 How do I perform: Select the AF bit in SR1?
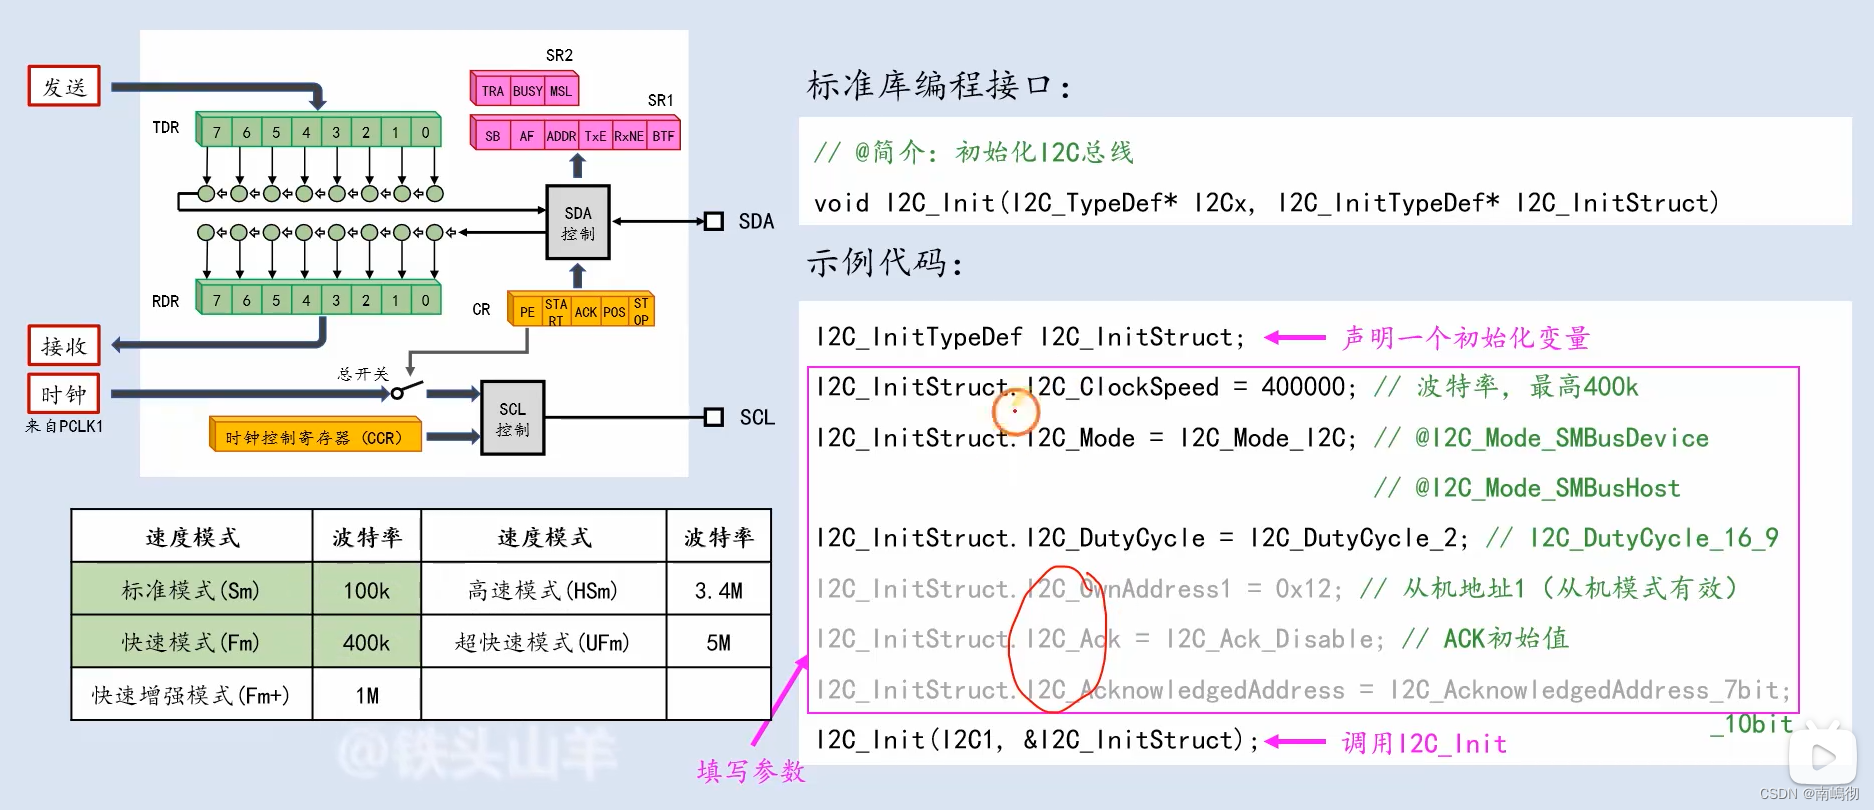pos(526,136)
